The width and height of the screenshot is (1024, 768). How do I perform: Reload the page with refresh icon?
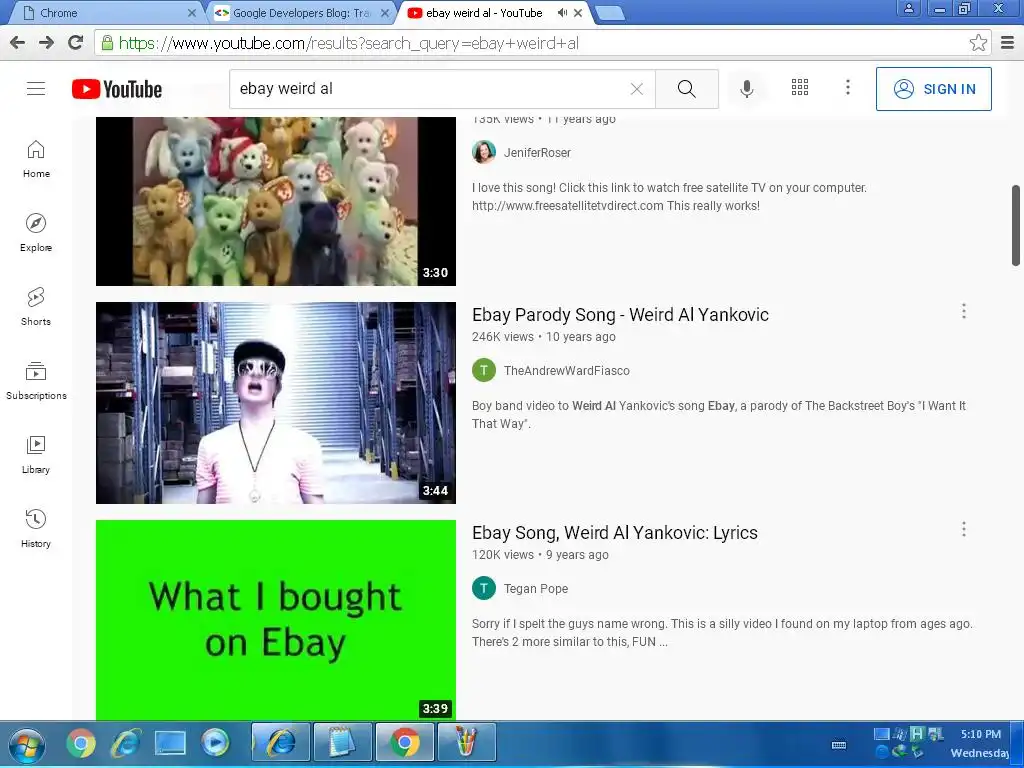coord(76,43)
